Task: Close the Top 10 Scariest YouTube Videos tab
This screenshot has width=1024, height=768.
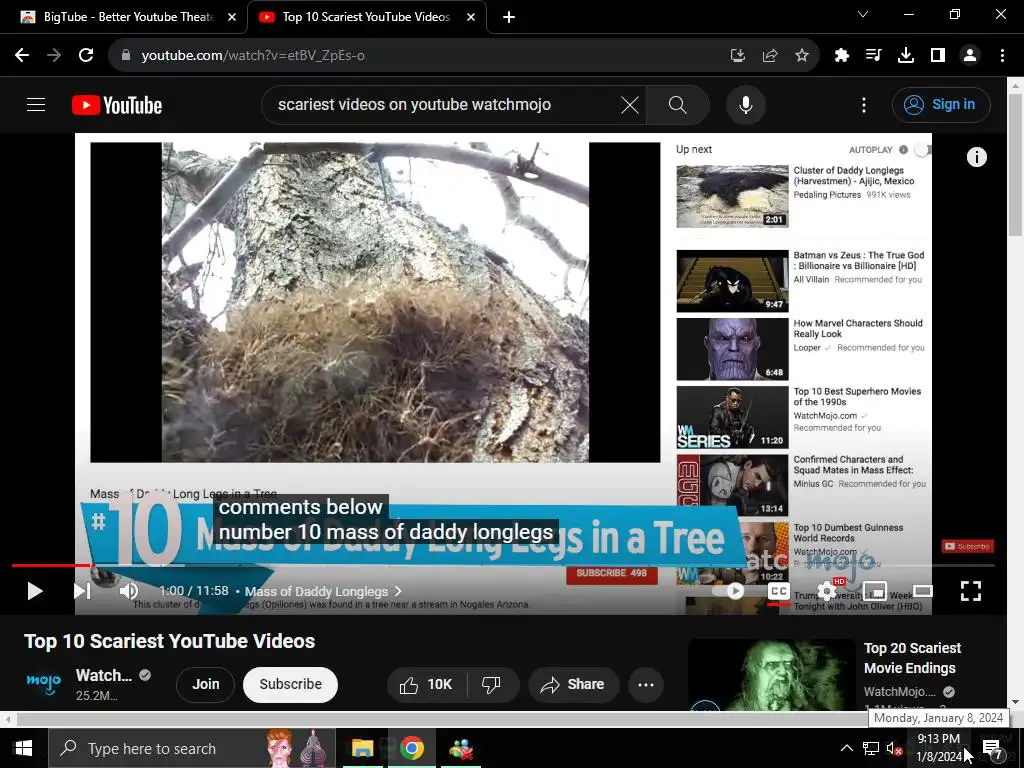Action: [x=471, y=17]
